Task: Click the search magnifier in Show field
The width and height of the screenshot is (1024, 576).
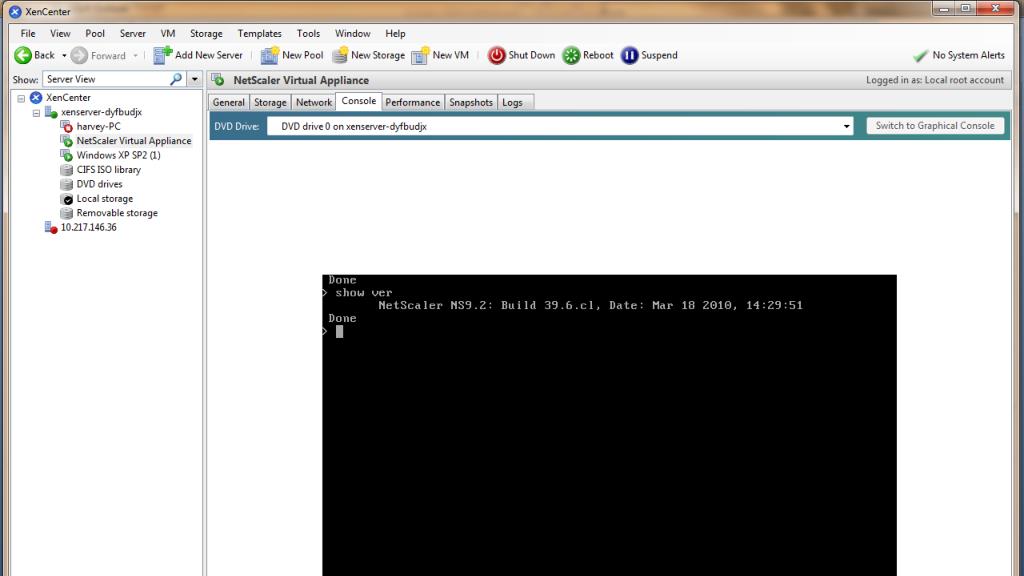Action: pos(176,79)
